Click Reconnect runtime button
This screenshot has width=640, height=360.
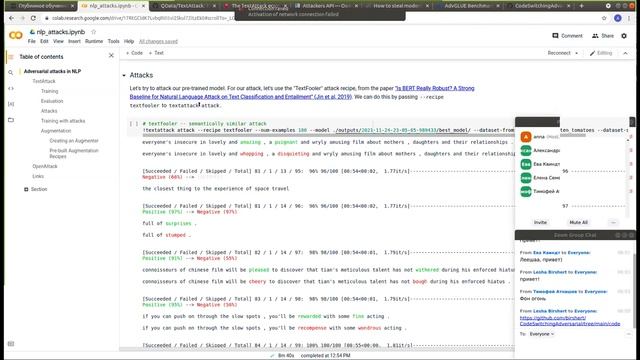(559, 53)
